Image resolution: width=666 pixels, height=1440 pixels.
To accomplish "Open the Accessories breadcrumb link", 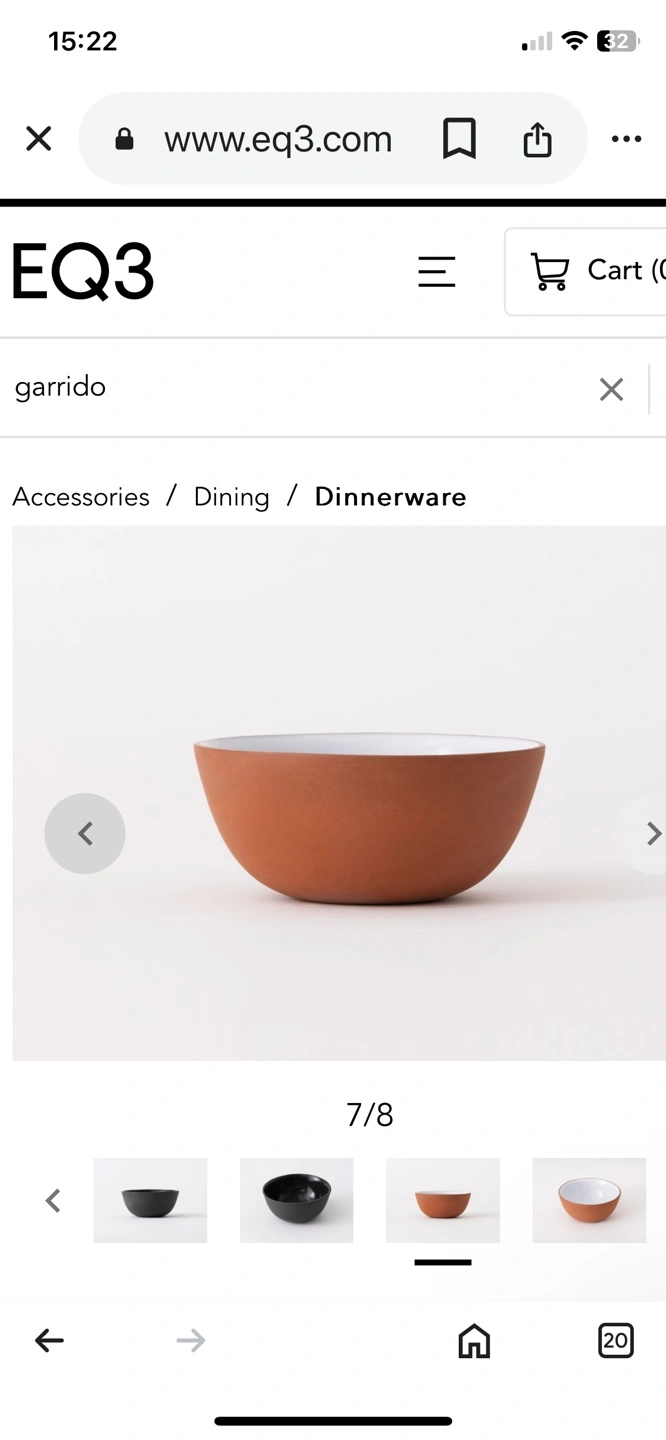I will click(81, 497).
